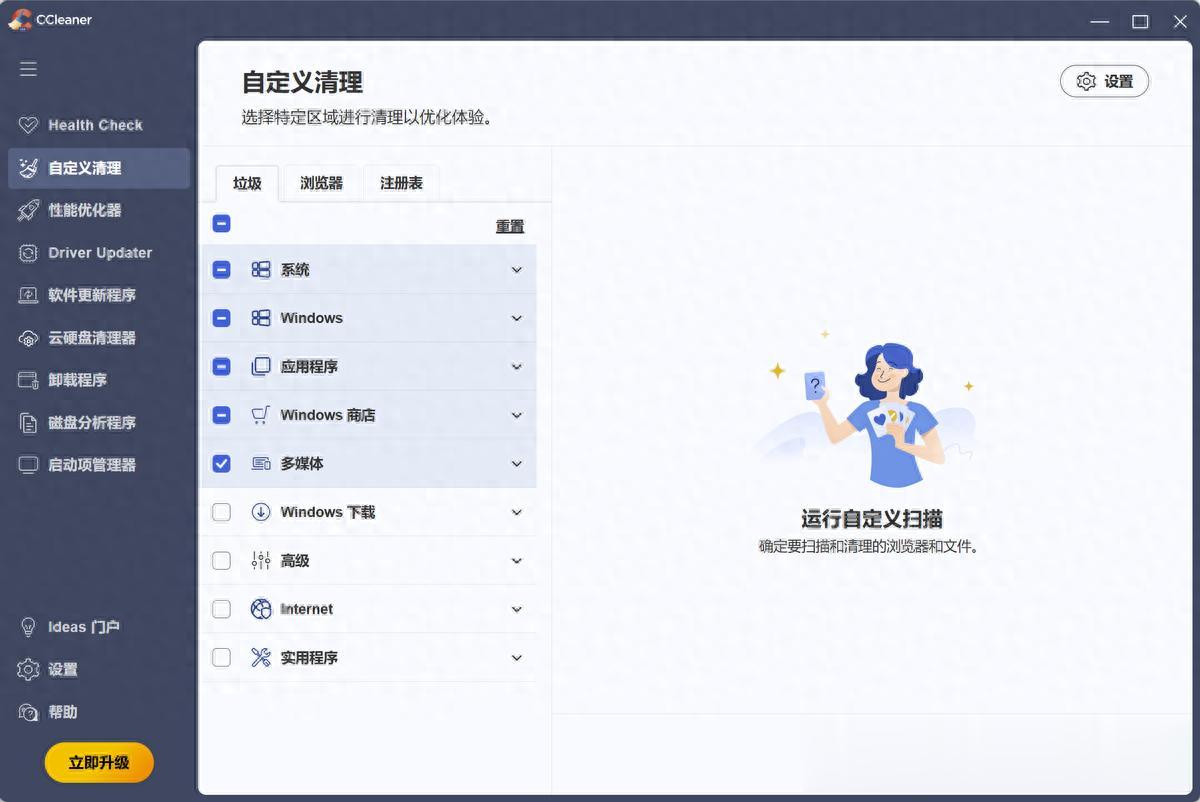Select the 多媒体 row label
Viewport: 1200px width, 802px height.
point(302,464)
